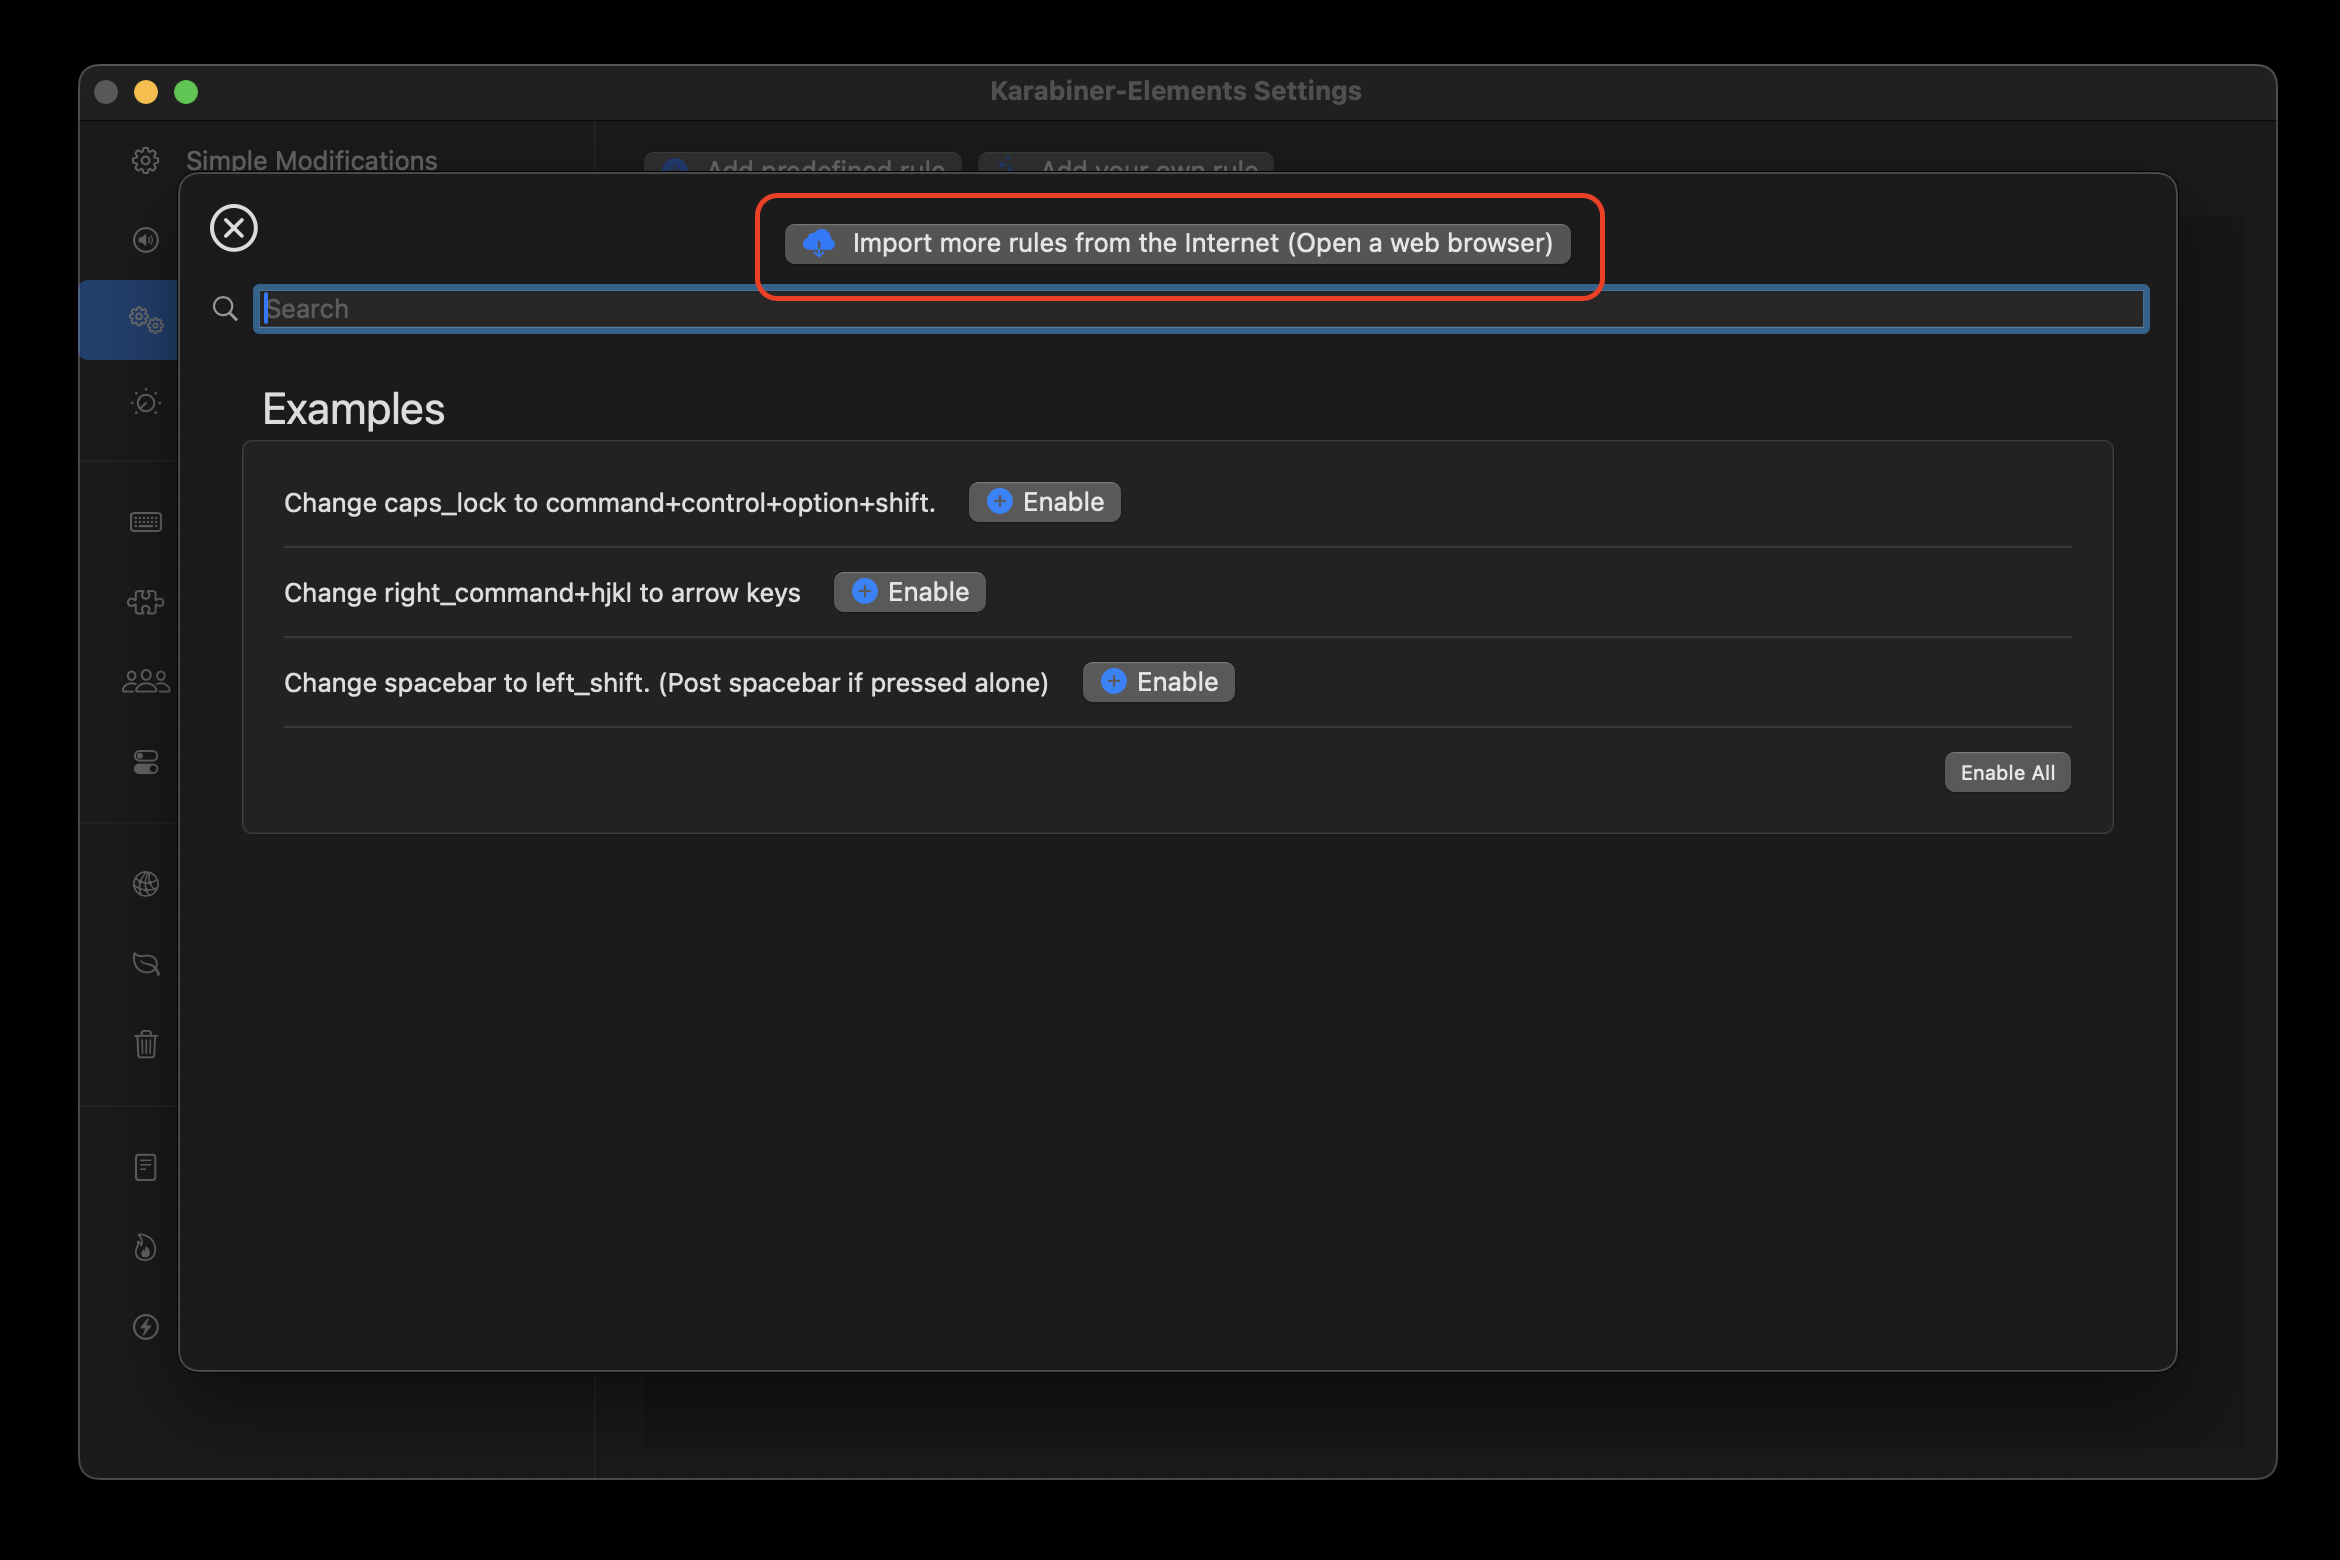Open UI settings toggle-switches icon
Viewport: 2340px width, 1560px height.
click(x=146, y=763)
